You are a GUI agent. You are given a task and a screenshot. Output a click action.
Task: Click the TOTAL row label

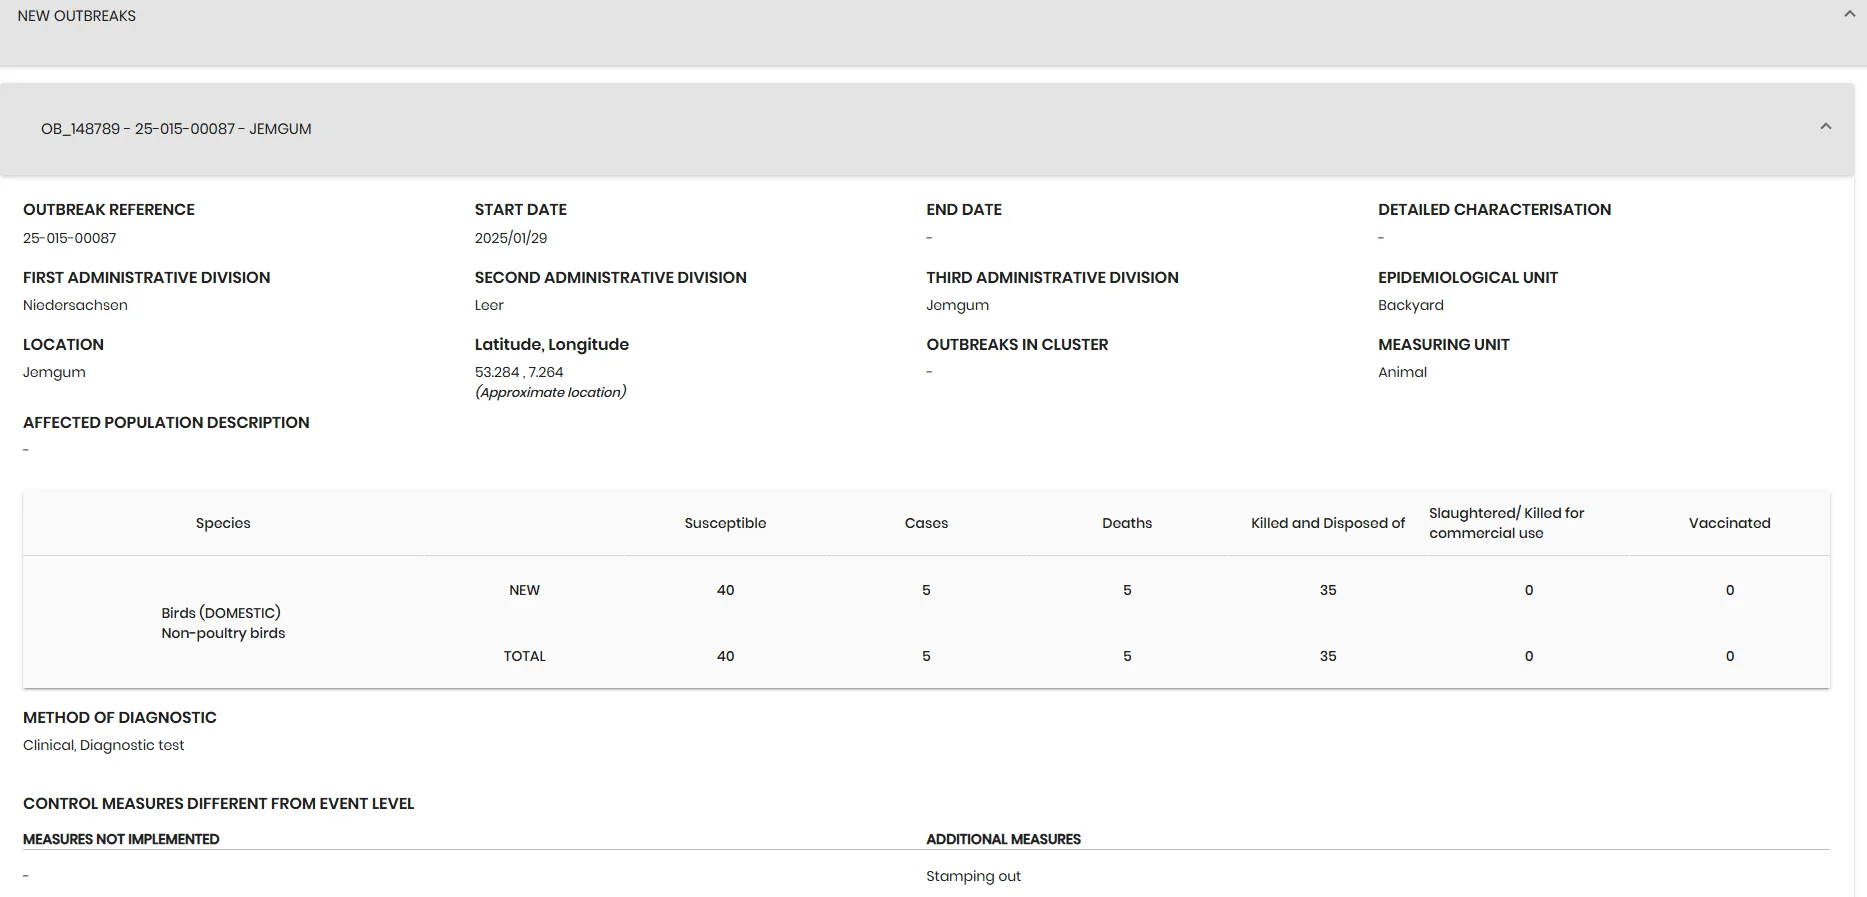click(524, 656)
